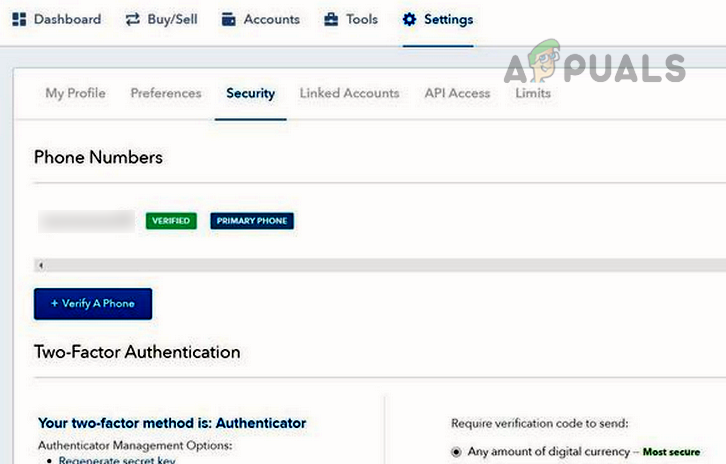
Task: Click the Accounts wallet icon
Action: (x=228, y=19)
